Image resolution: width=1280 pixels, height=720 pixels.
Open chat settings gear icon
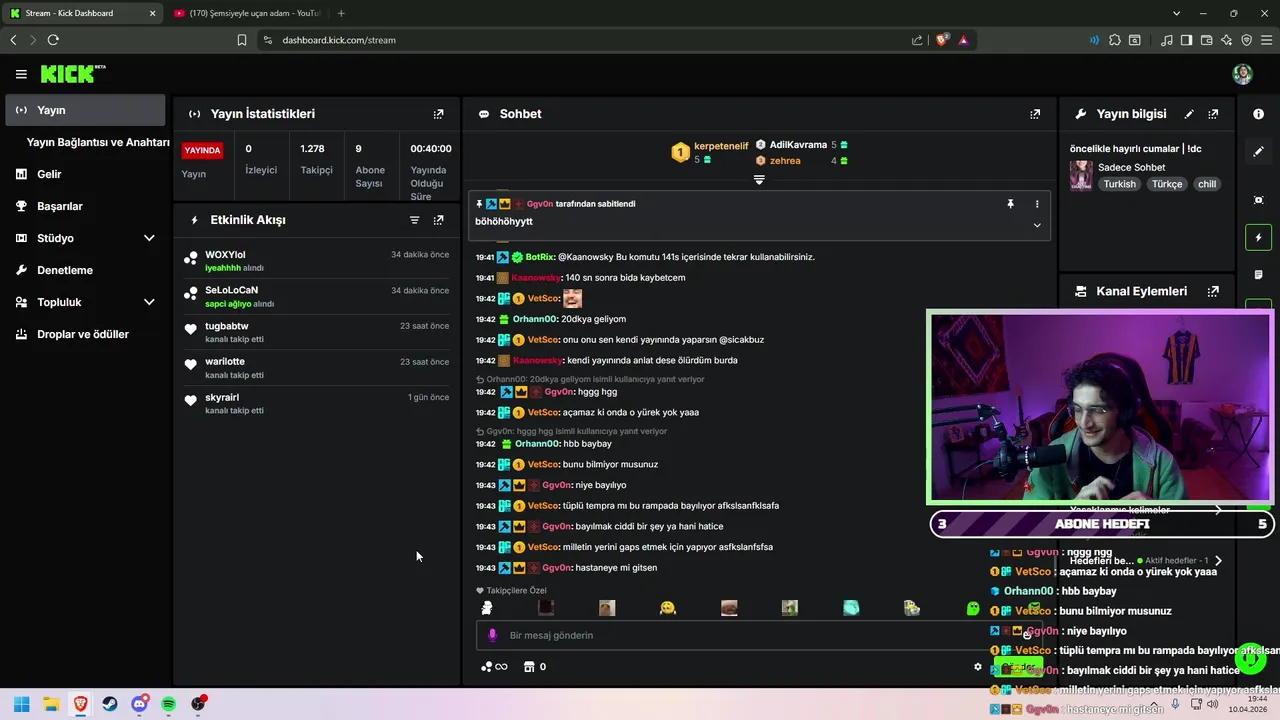978,667
